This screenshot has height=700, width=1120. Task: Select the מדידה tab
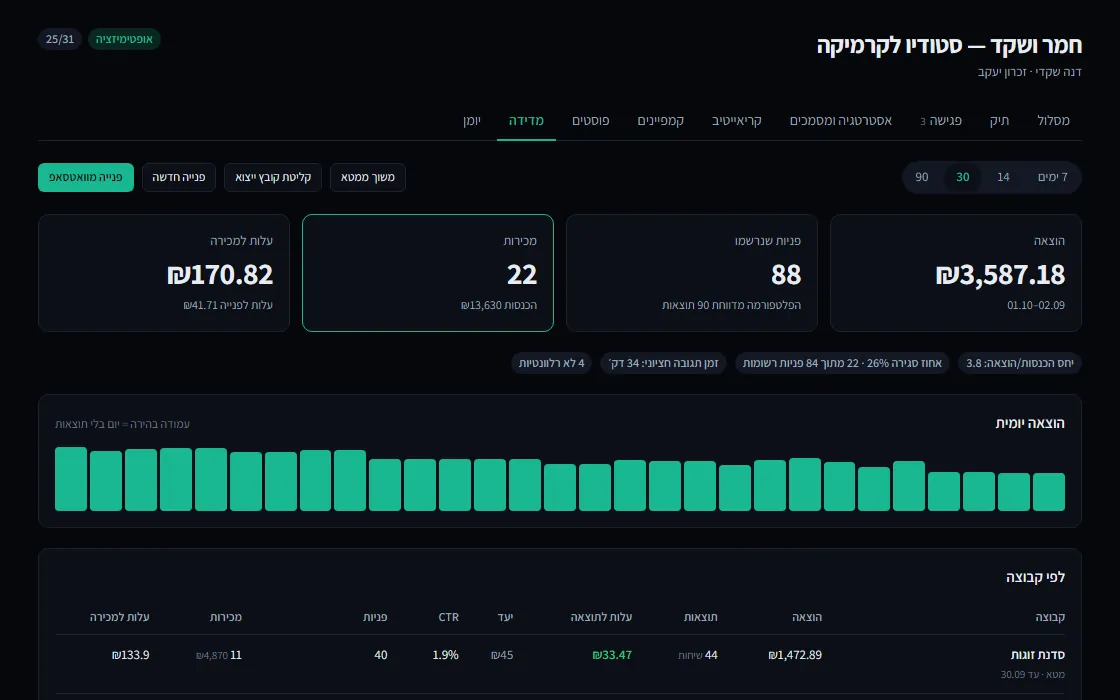pyautogui.click(x=526, y=120)
